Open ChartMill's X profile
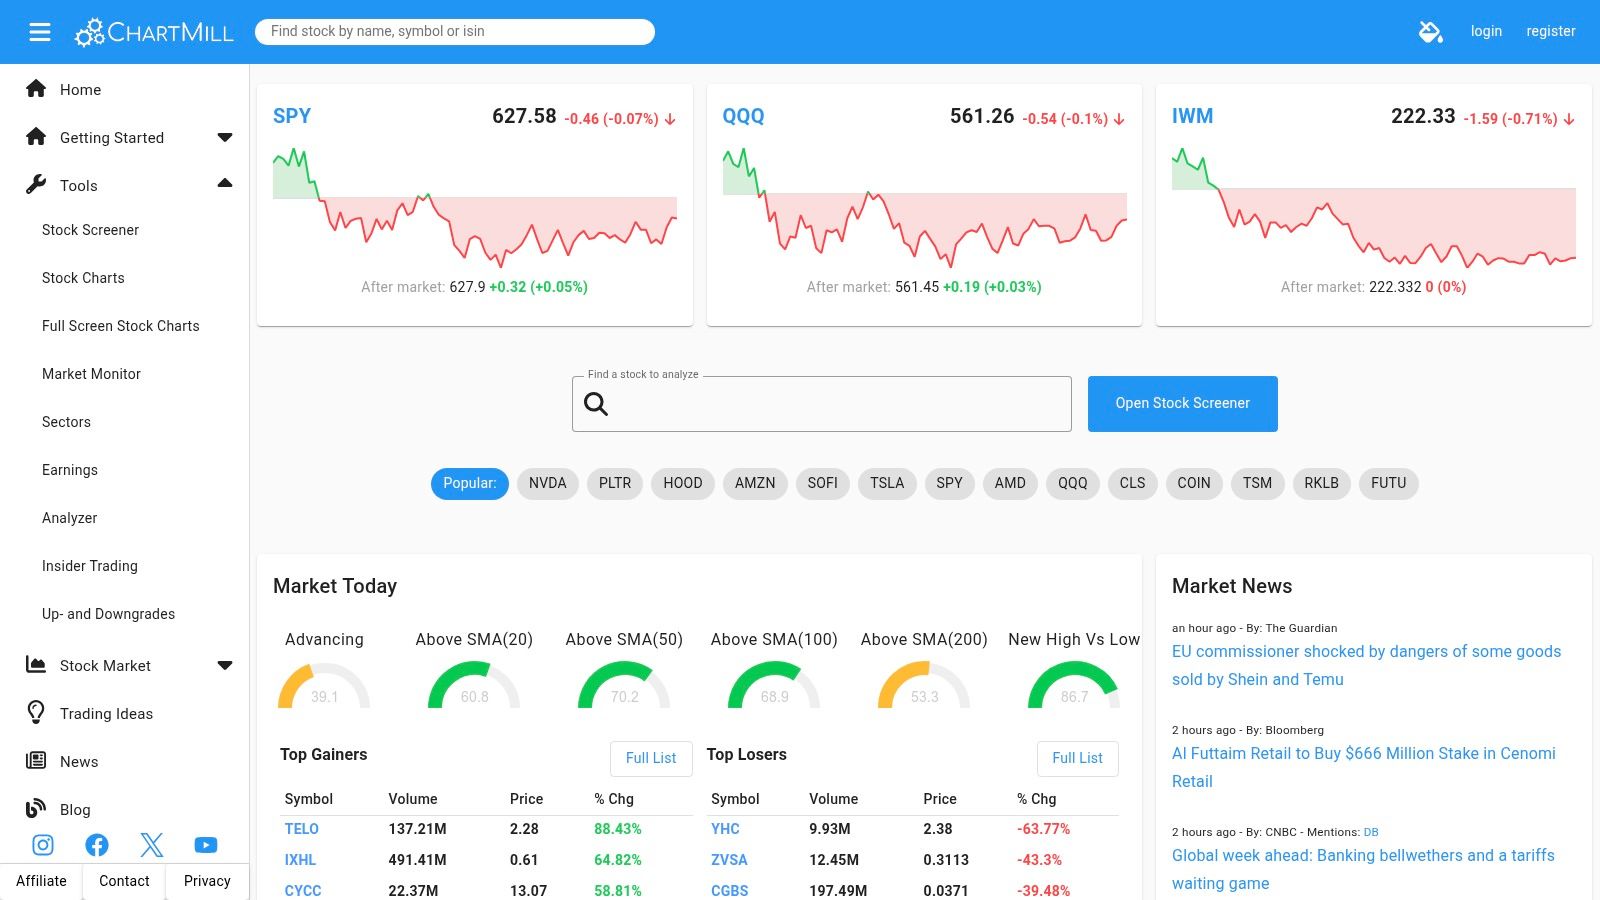 coord(152,845)
